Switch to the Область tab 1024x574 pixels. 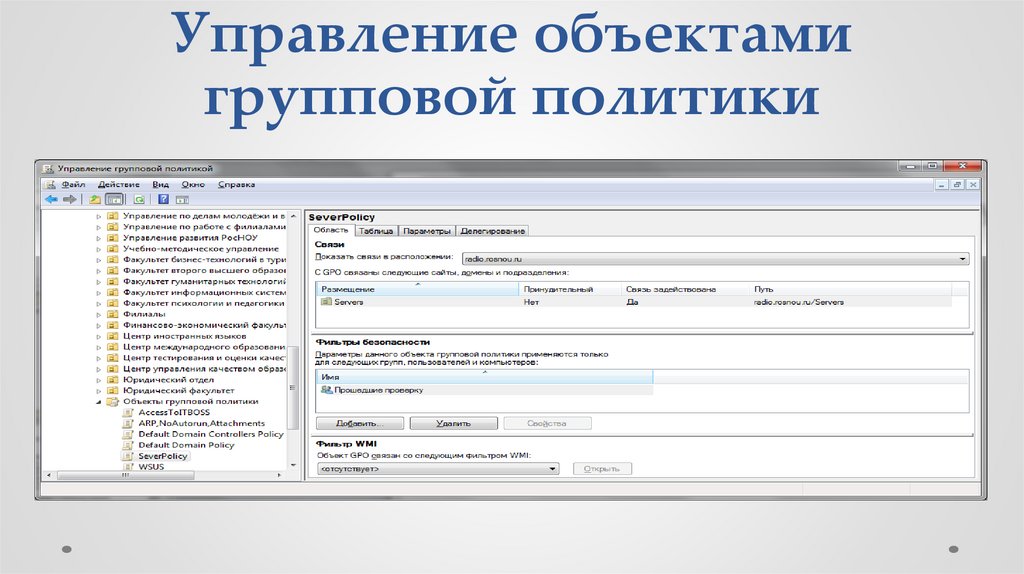(x=330, y=230)
